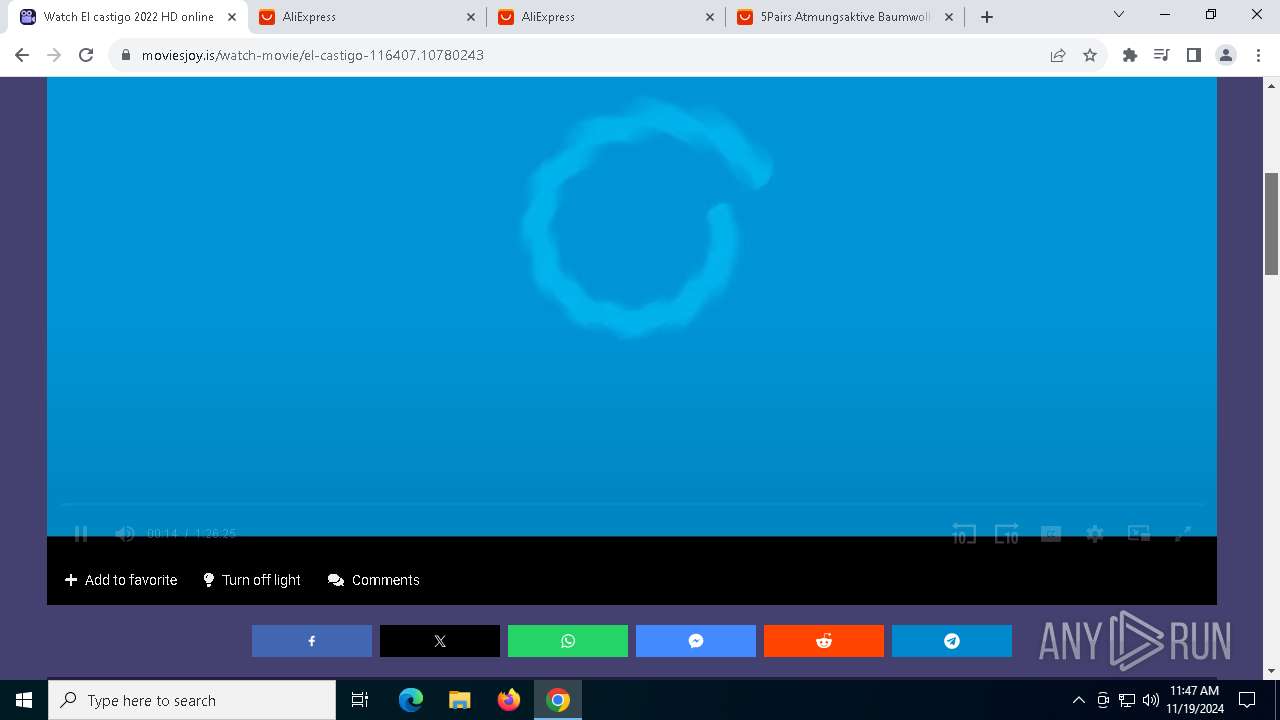Open the Comments section
This screenshot has width=1280, height=720.
(x=374, y=580)
